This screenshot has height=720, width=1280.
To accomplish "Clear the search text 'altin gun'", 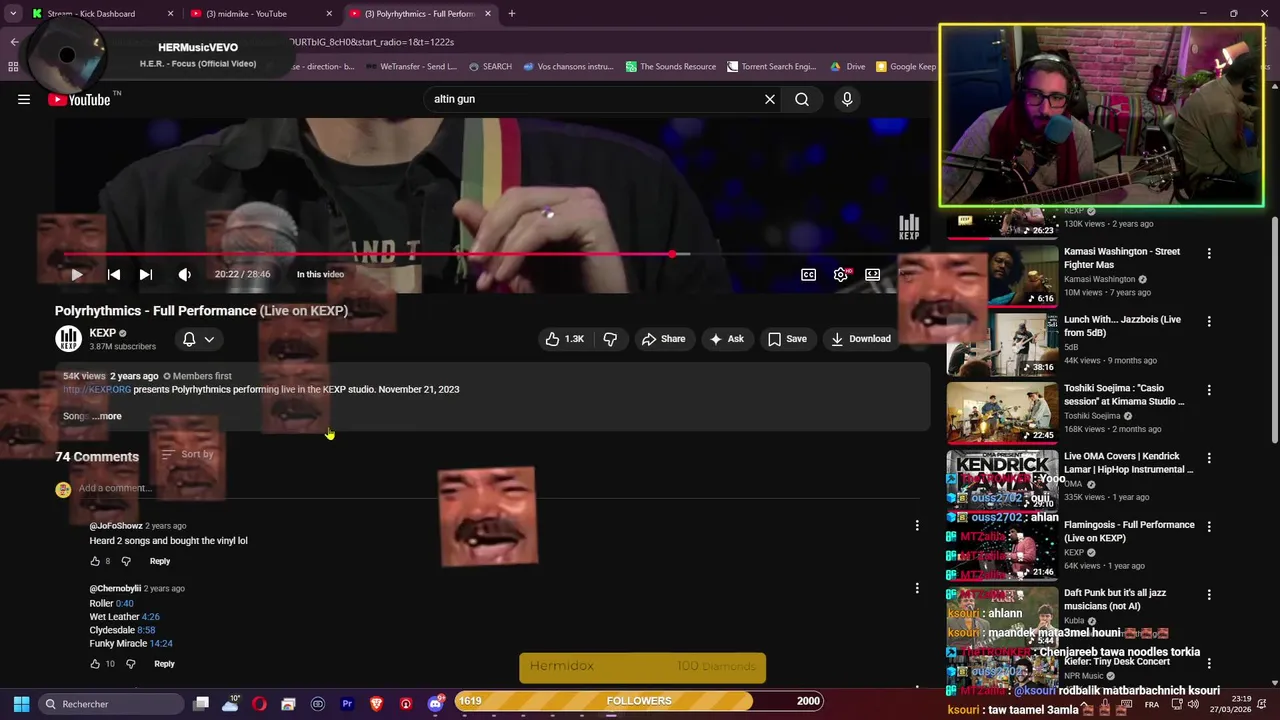I will pyautogui.click(x=770, y=99).
